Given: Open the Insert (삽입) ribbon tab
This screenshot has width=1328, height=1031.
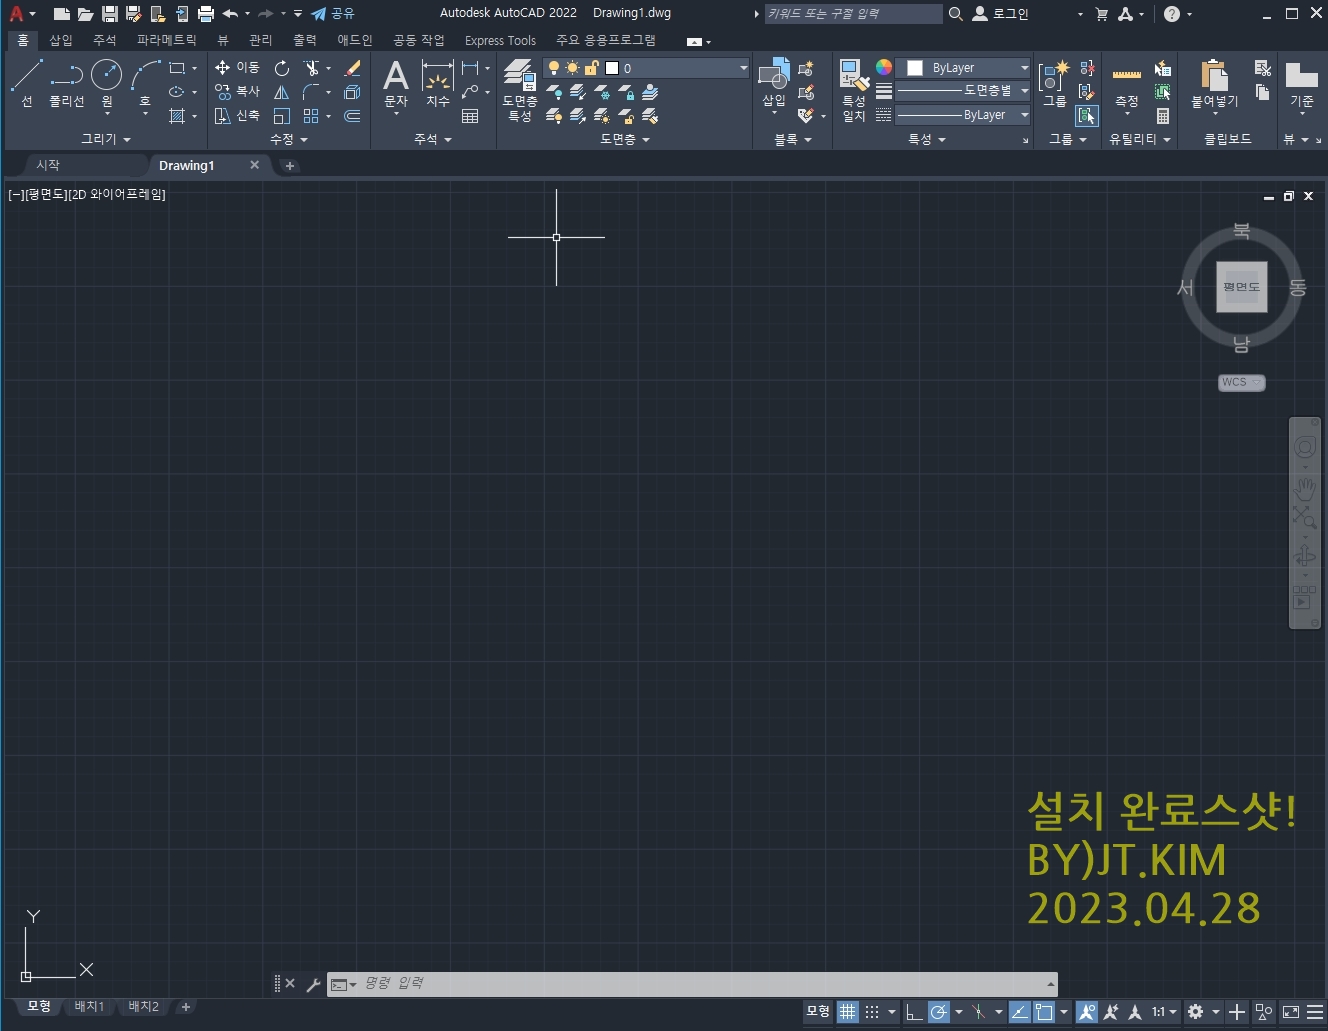Looking at the screenshot, I should 61,40.
